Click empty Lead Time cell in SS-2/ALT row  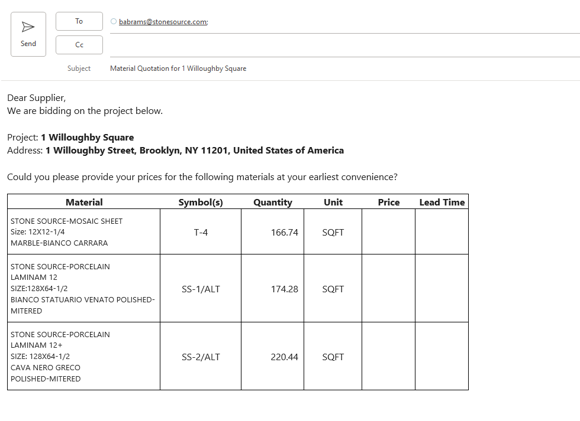pyautogui.click(x=442, y=357)
